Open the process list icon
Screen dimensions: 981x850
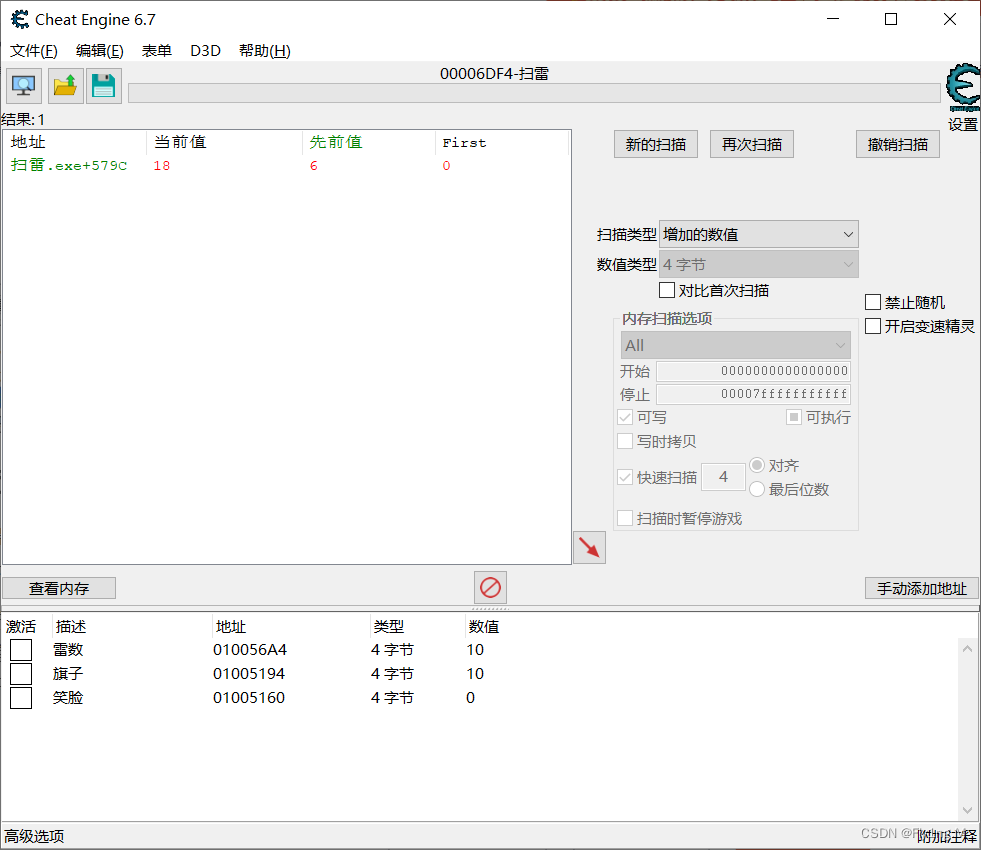22,86
